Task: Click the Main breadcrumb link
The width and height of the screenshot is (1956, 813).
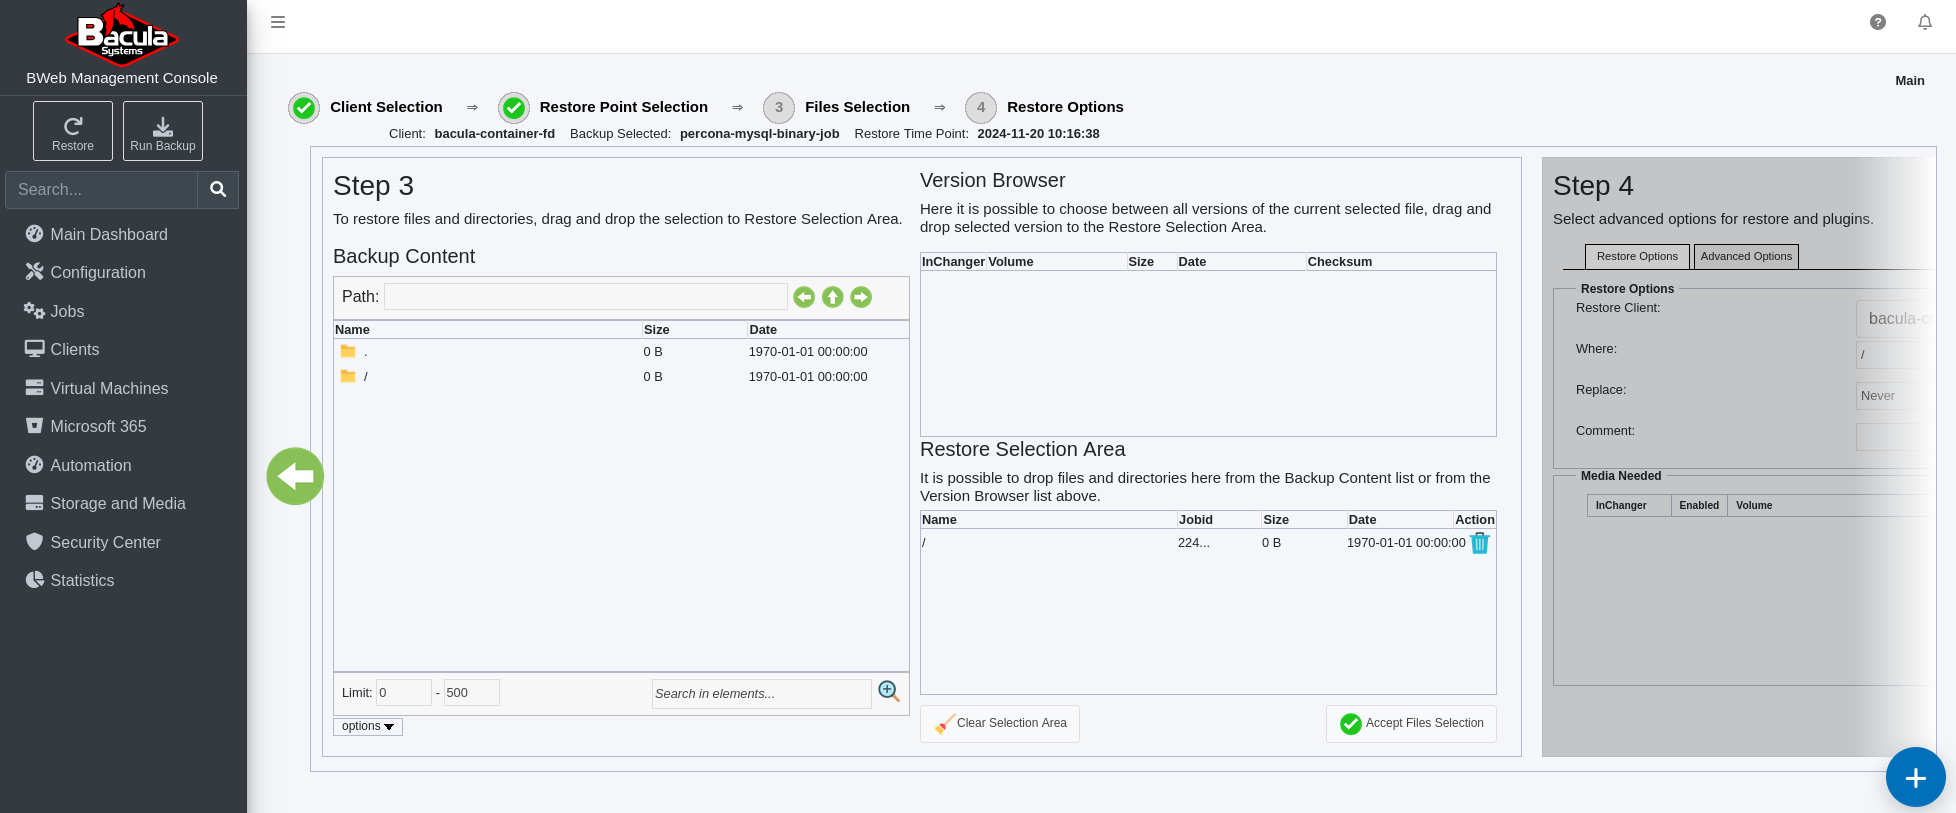Action: [x=1910, y=81]
